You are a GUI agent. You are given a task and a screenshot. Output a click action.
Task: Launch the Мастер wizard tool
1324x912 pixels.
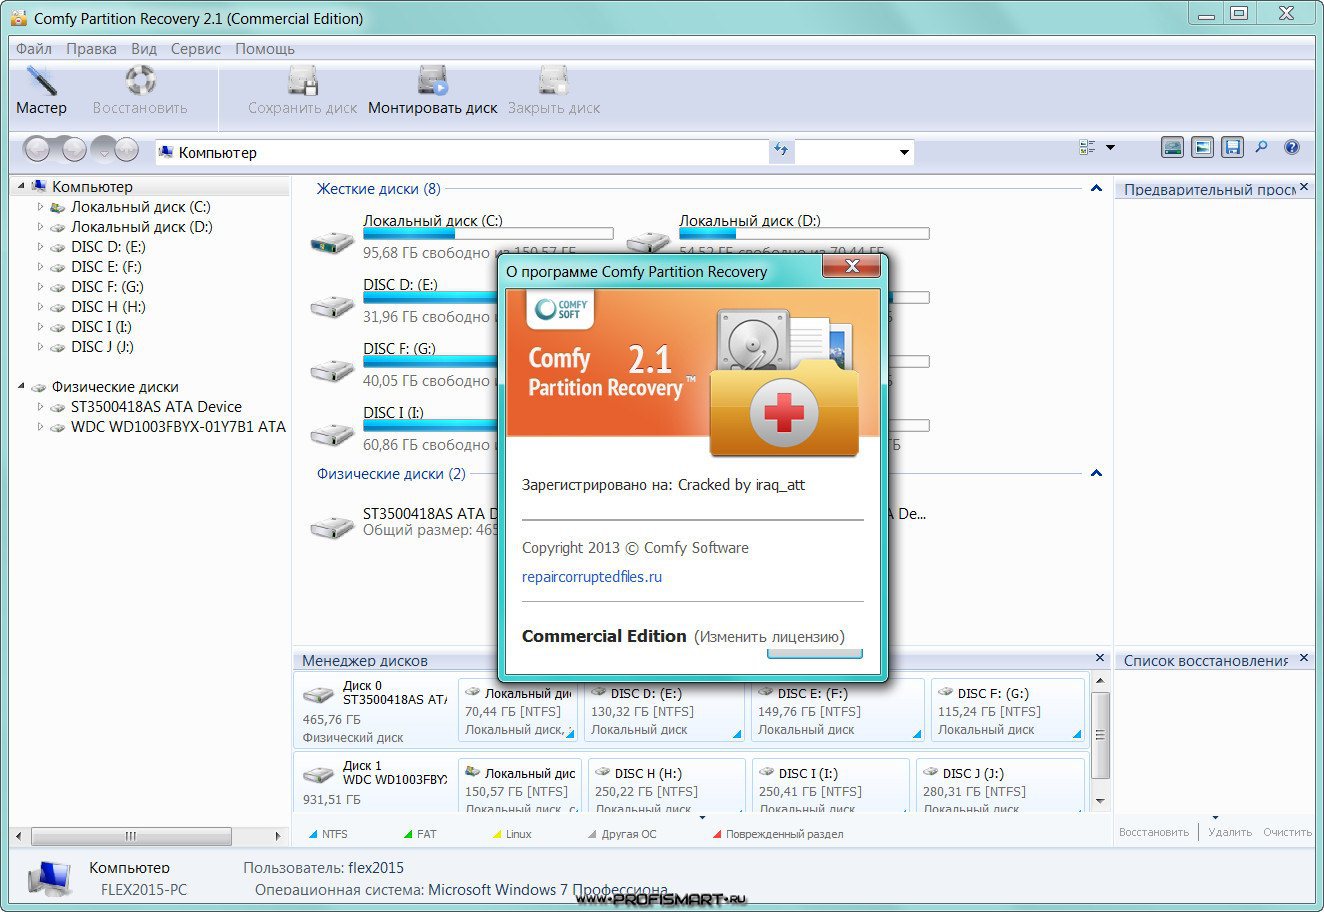coord(41,91)
